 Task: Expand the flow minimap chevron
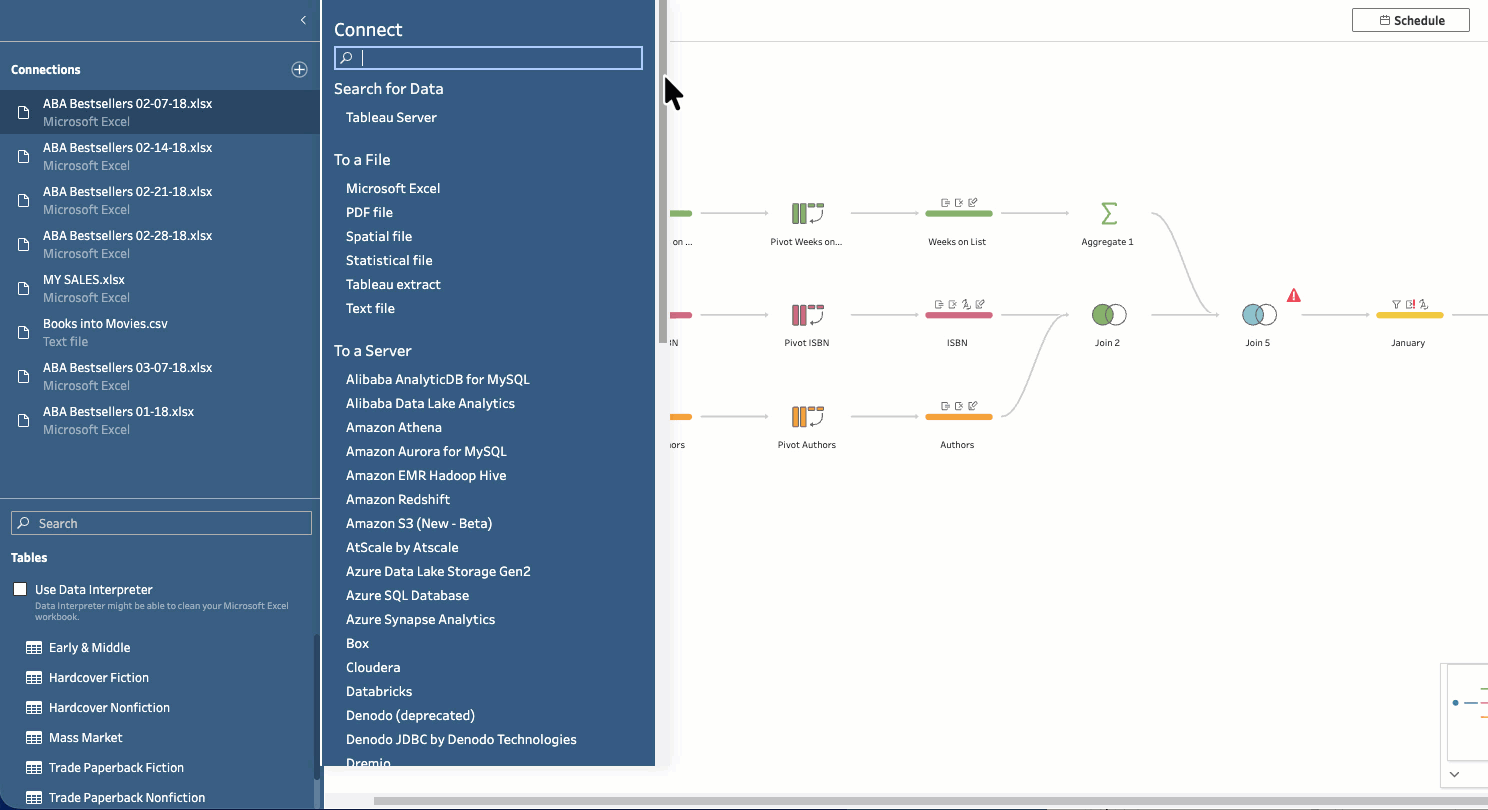coord(1454,774)
